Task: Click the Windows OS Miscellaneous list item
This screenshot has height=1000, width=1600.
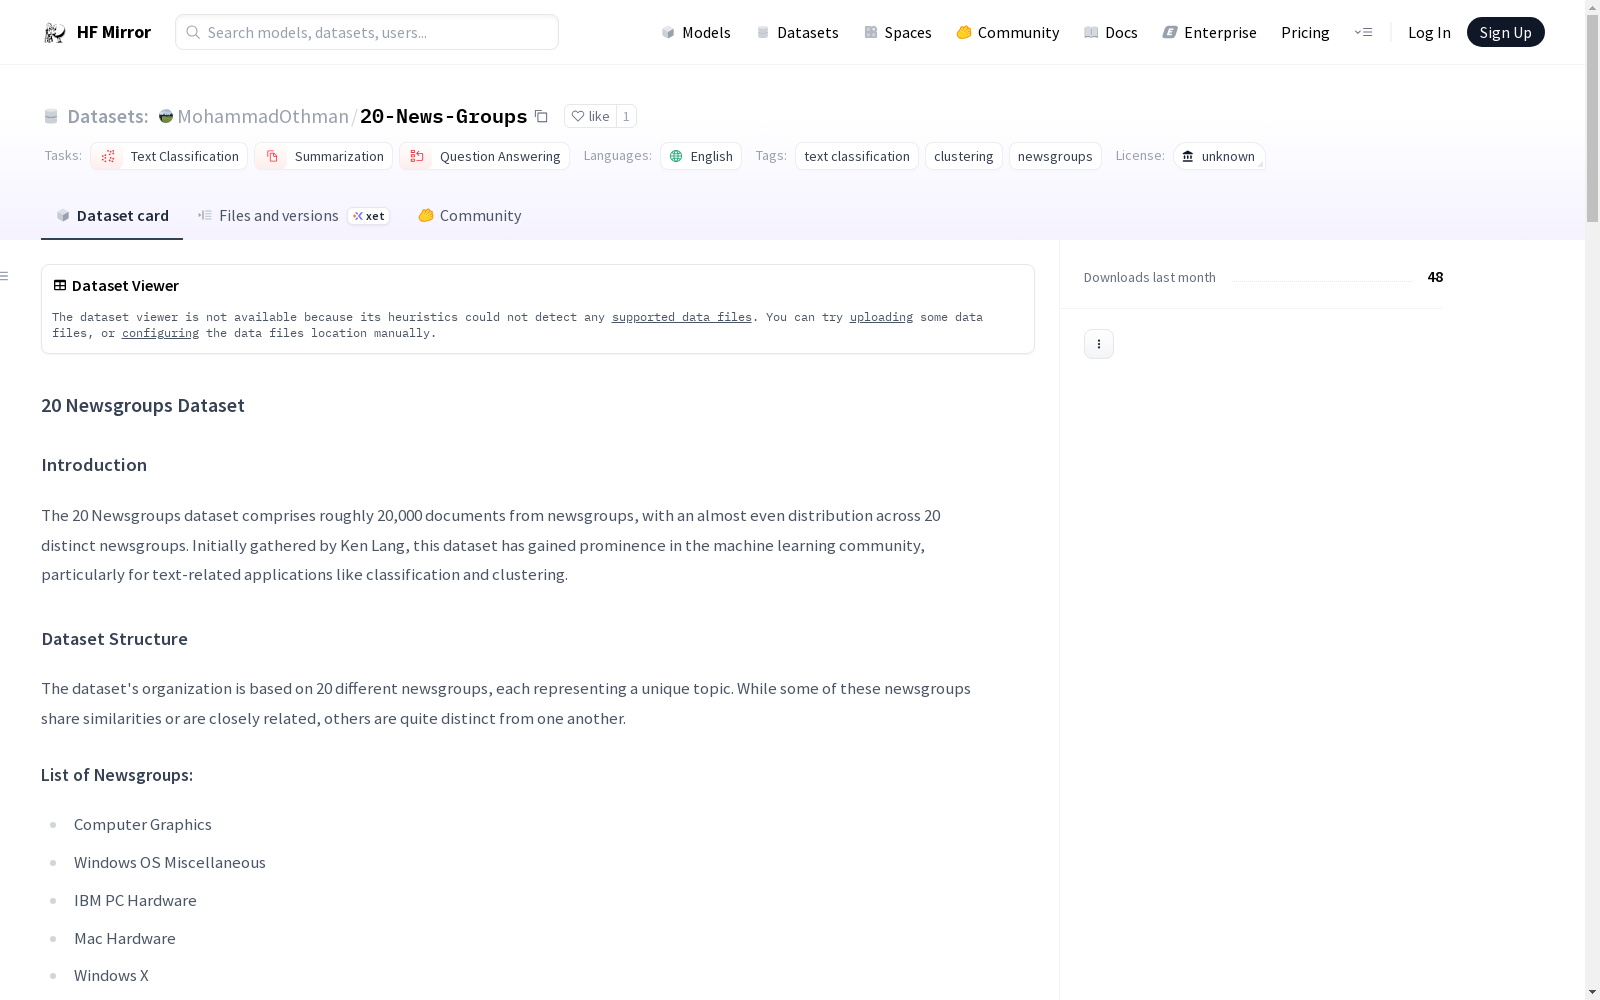Action: click(170, 863)
